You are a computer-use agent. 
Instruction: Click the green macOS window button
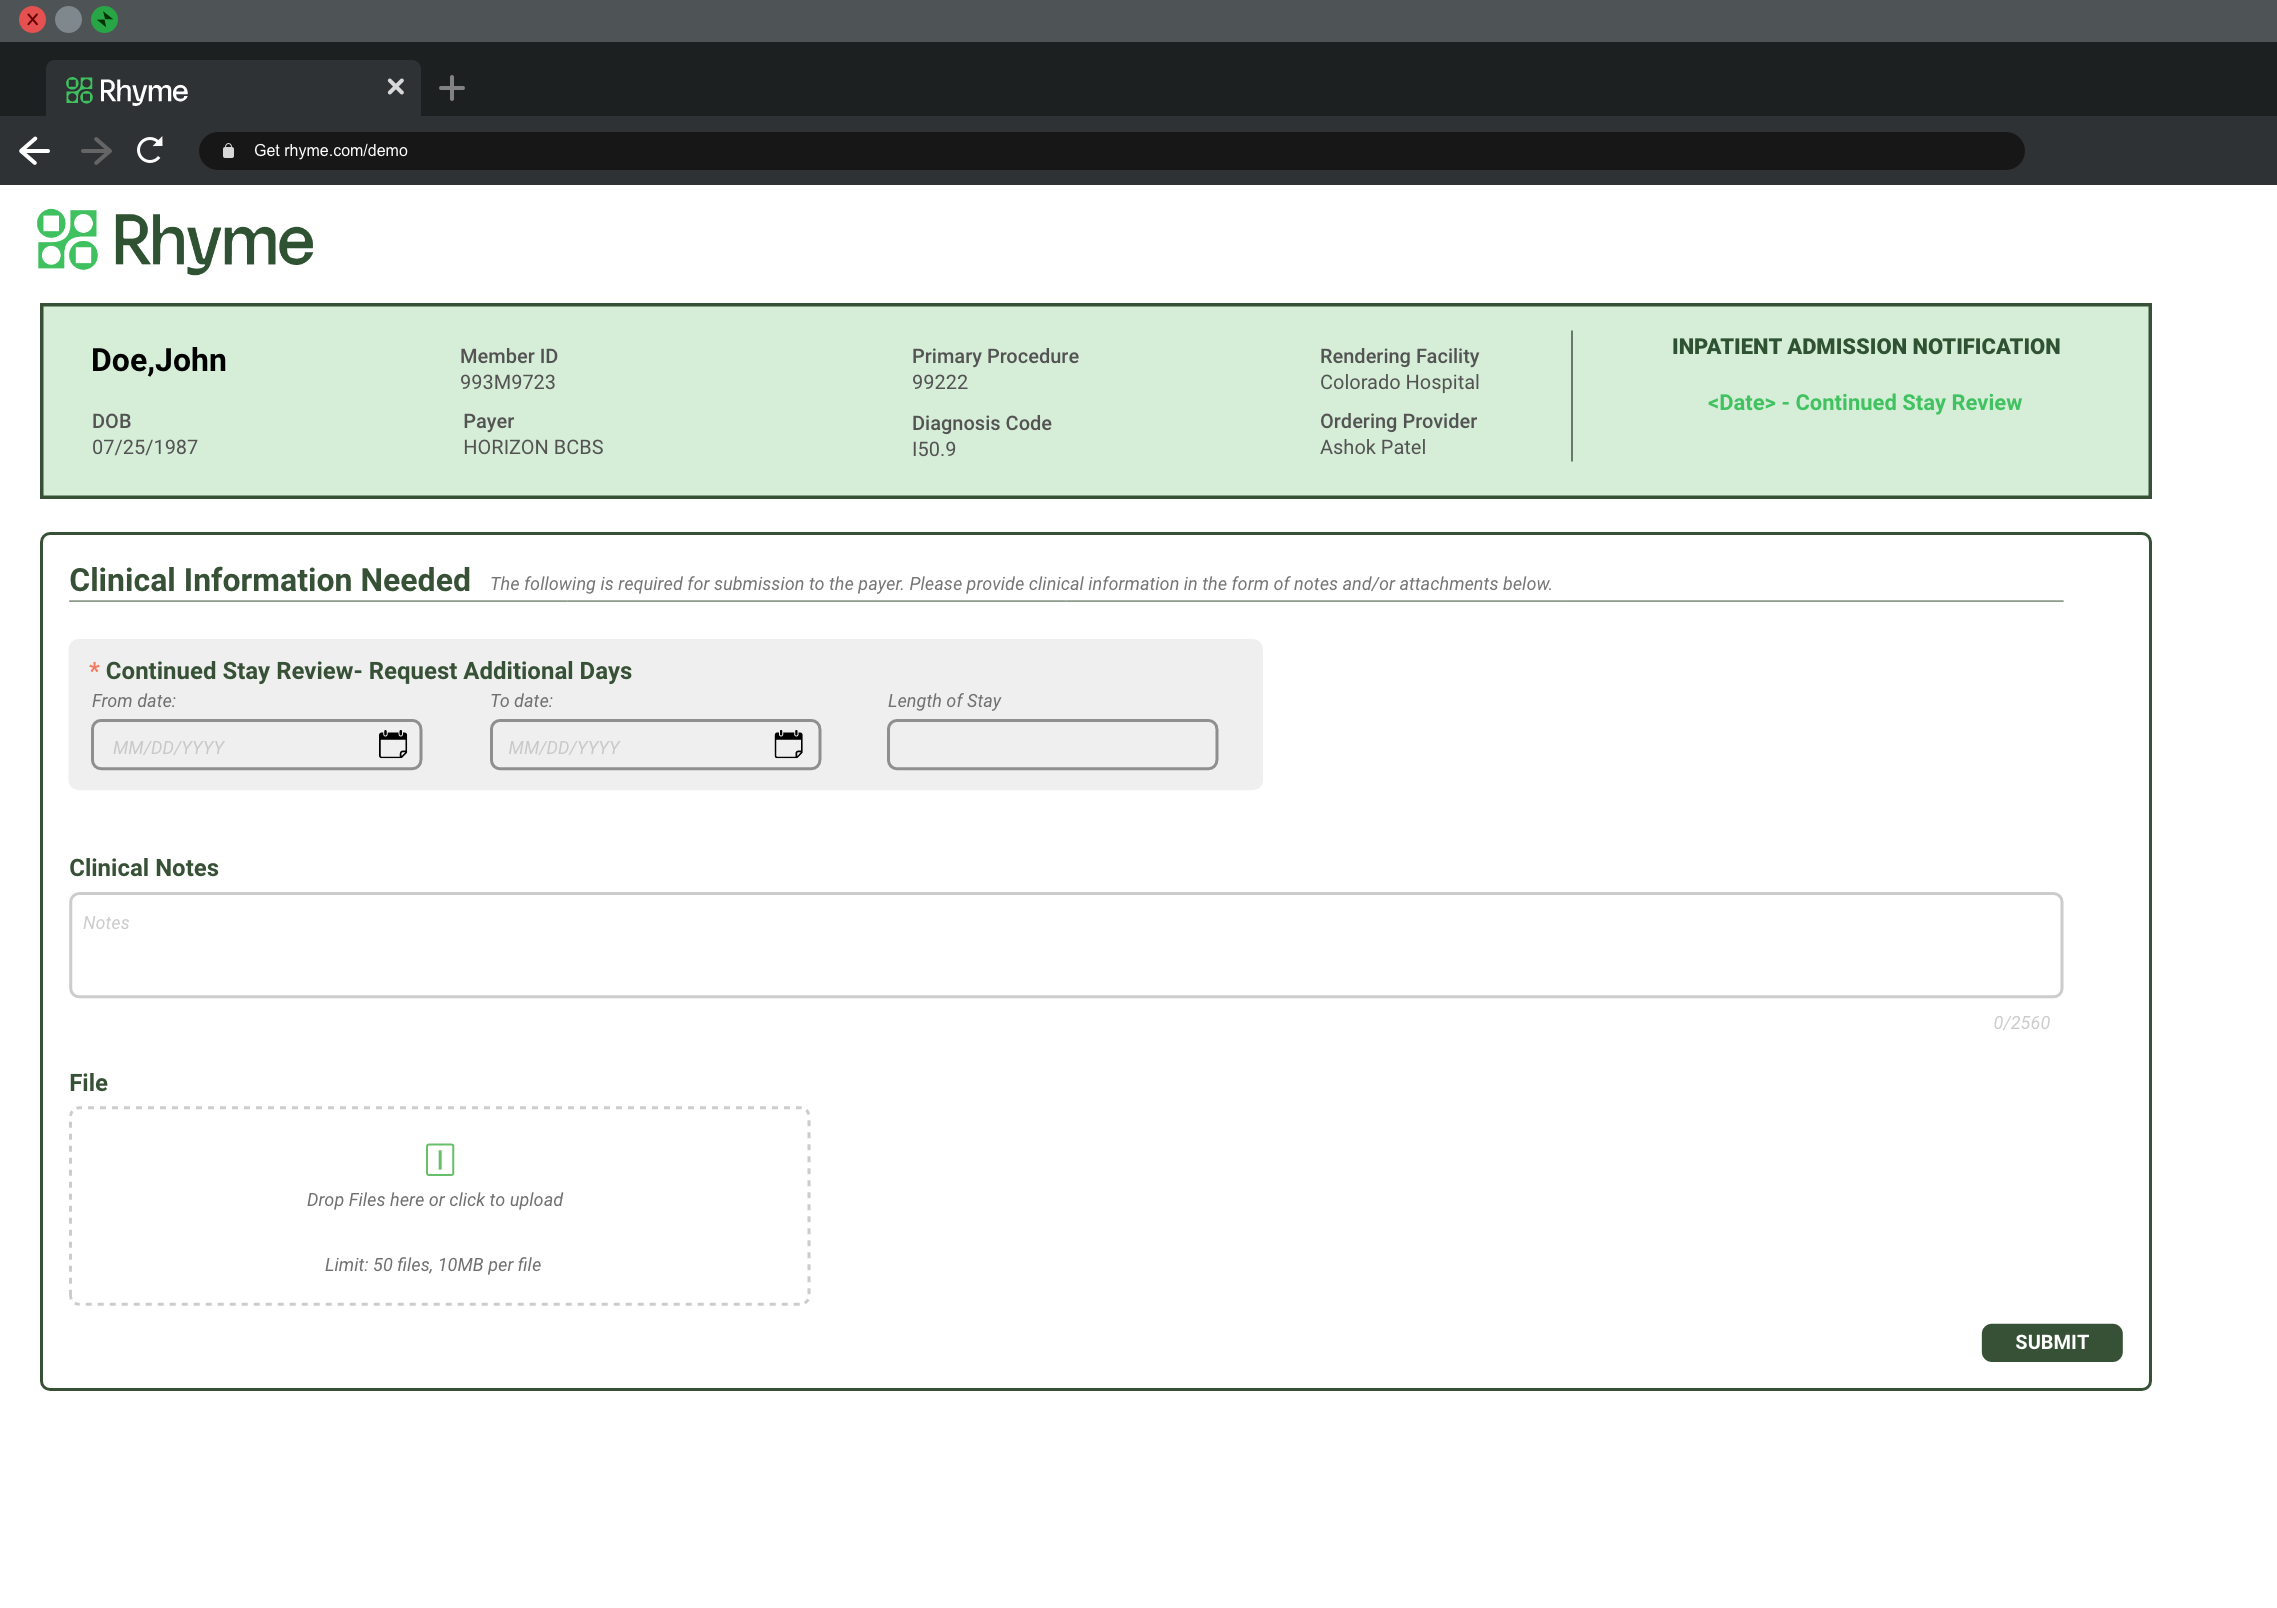(104, 20)
